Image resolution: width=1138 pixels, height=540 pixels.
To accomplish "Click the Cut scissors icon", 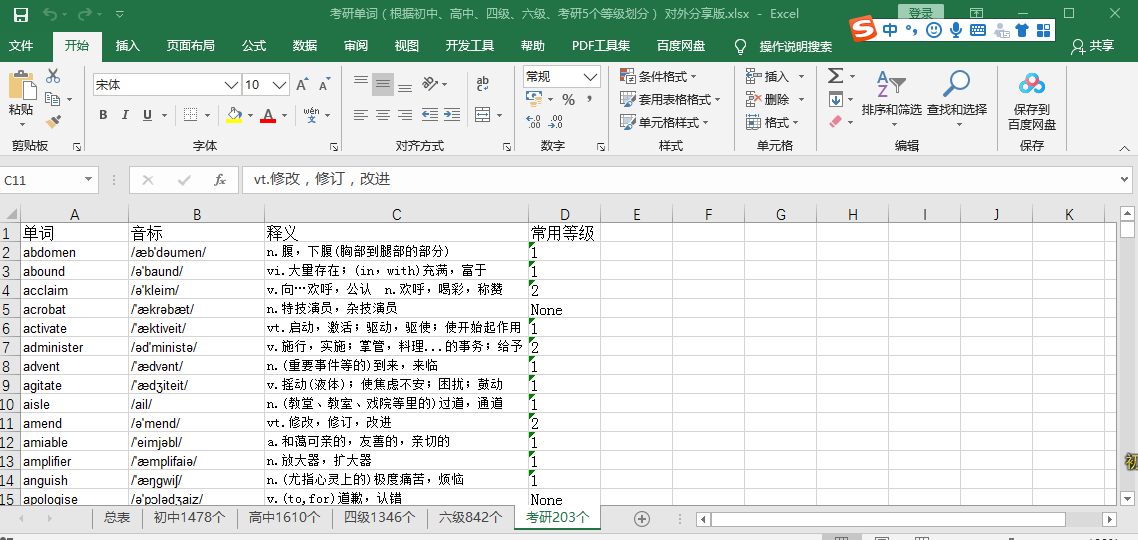I will [52, 75].
